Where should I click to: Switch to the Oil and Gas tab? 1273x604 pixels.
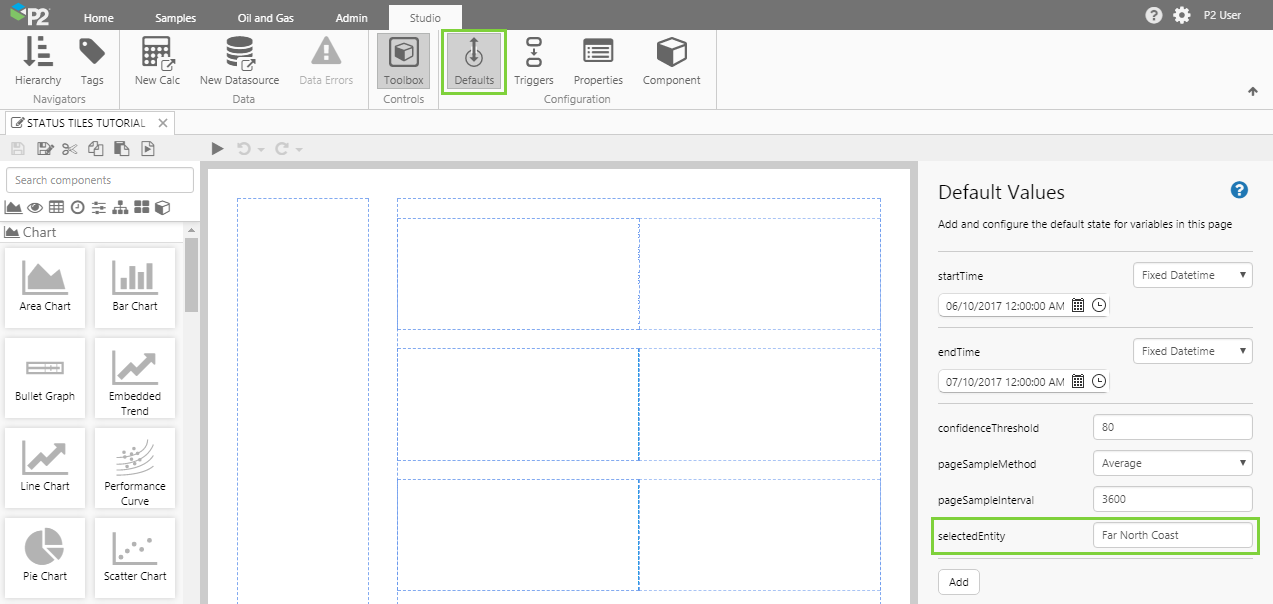pyautogui.click(x=266, y=18)
